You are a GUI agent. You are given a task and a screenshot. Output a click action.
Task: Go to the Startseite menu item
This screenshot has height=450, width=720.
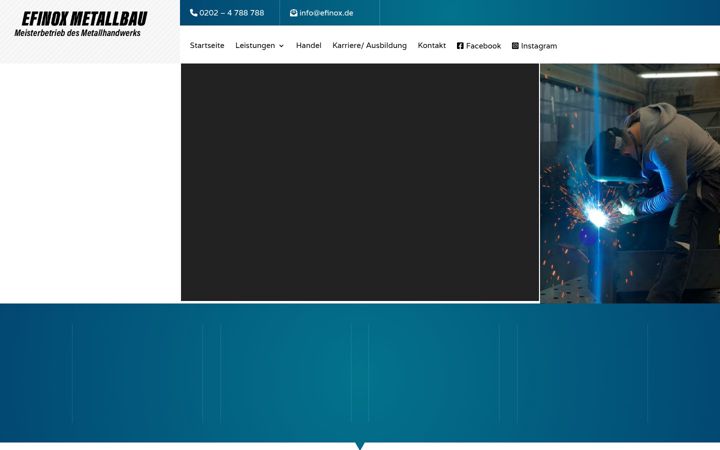coord(207,45)
